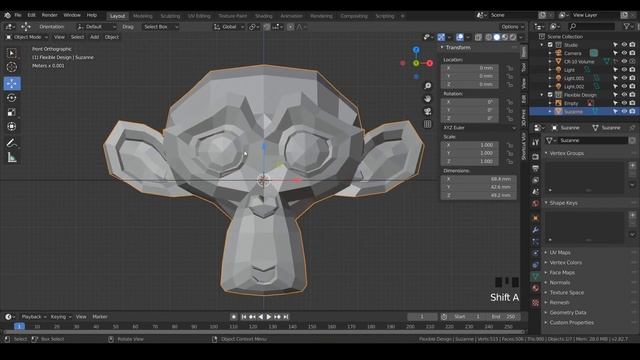This screenshot has width=640, height=360.
Task: Select the Select Box tool in toolbar
Action: [x=11, y=53]
